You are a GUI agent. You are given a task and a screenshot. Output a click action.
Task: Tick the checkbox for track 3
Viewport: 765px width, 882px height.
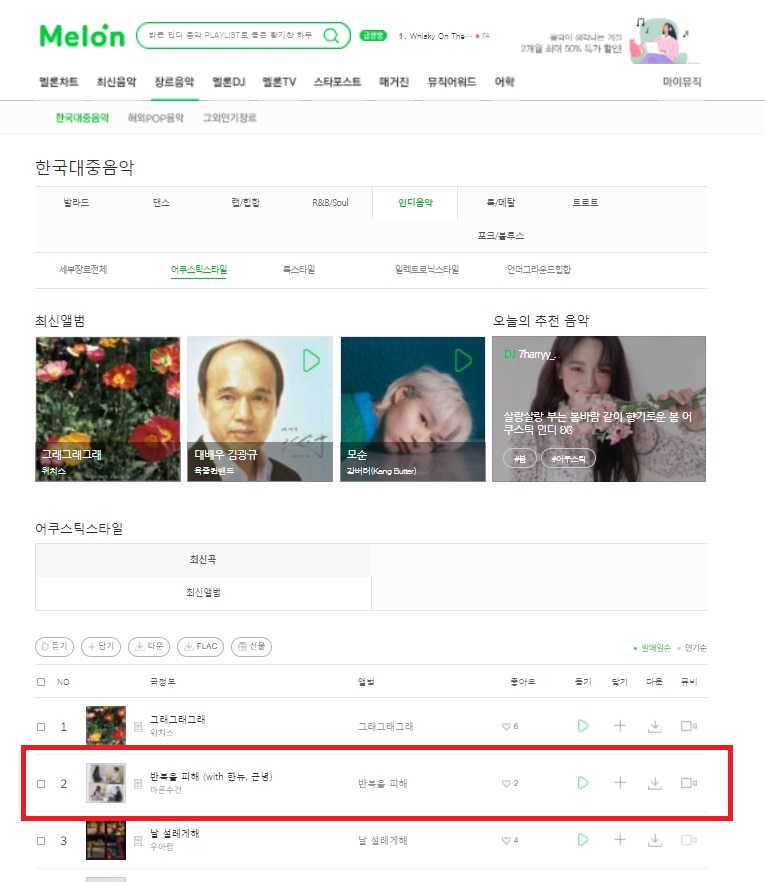point(41,841)
